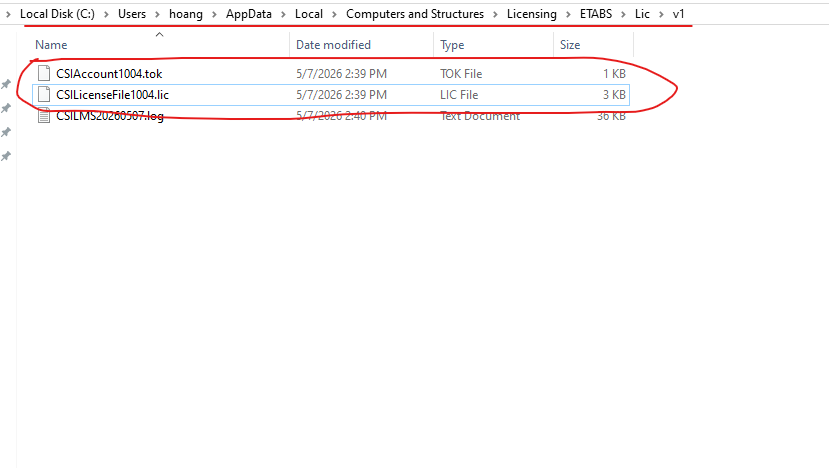The height and width of the screenshot is (468, 829).
Task: Expand chevron after Computers and Structures
Action: click(x=495, y=14)
